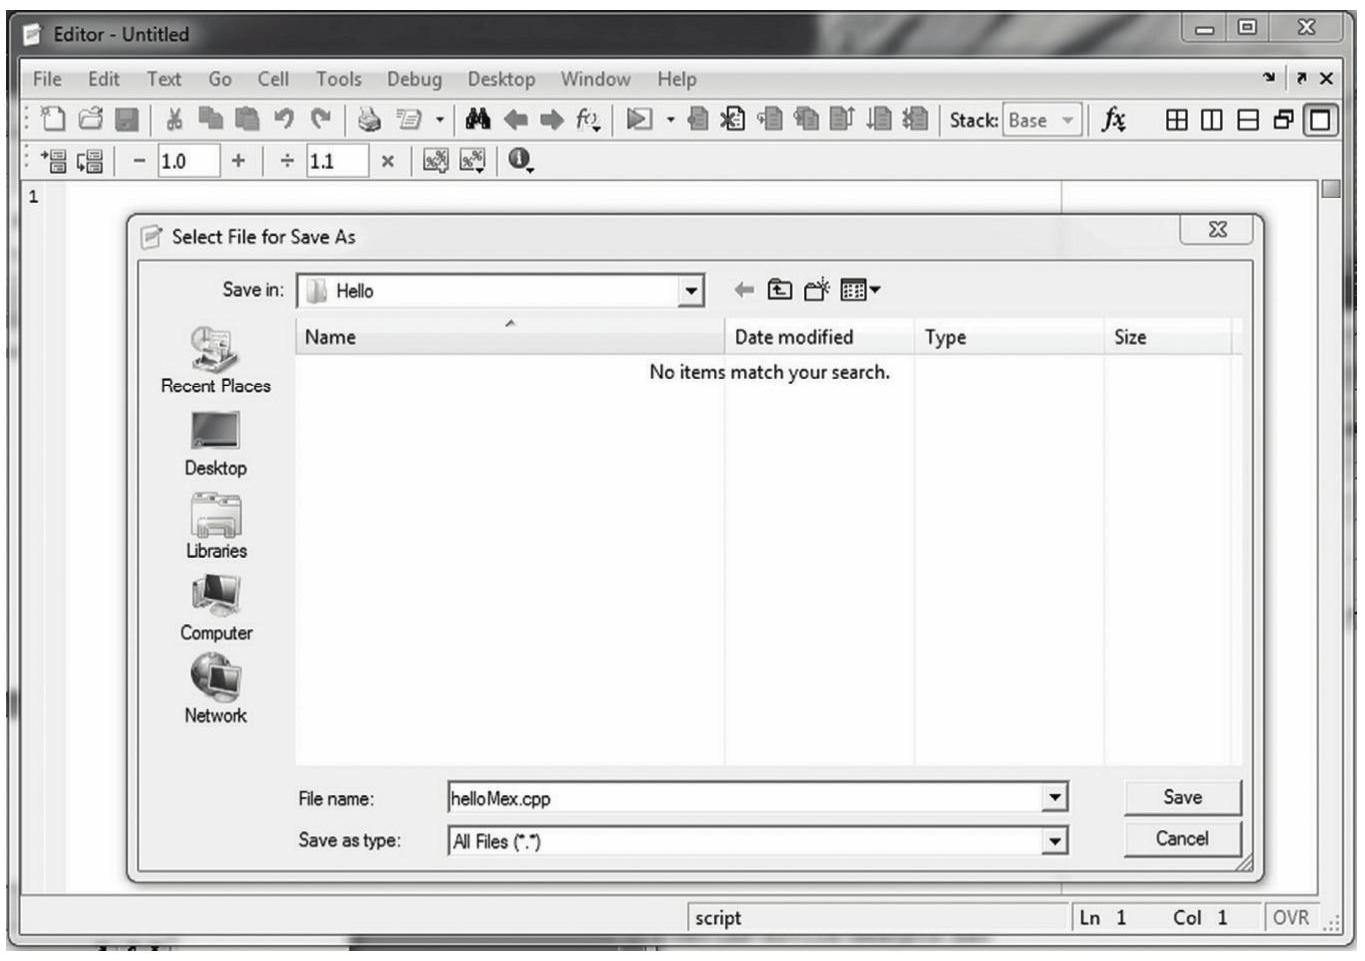1365x961 pixels.
Task: Open the Edit menu
Action: tap(103, 79)
